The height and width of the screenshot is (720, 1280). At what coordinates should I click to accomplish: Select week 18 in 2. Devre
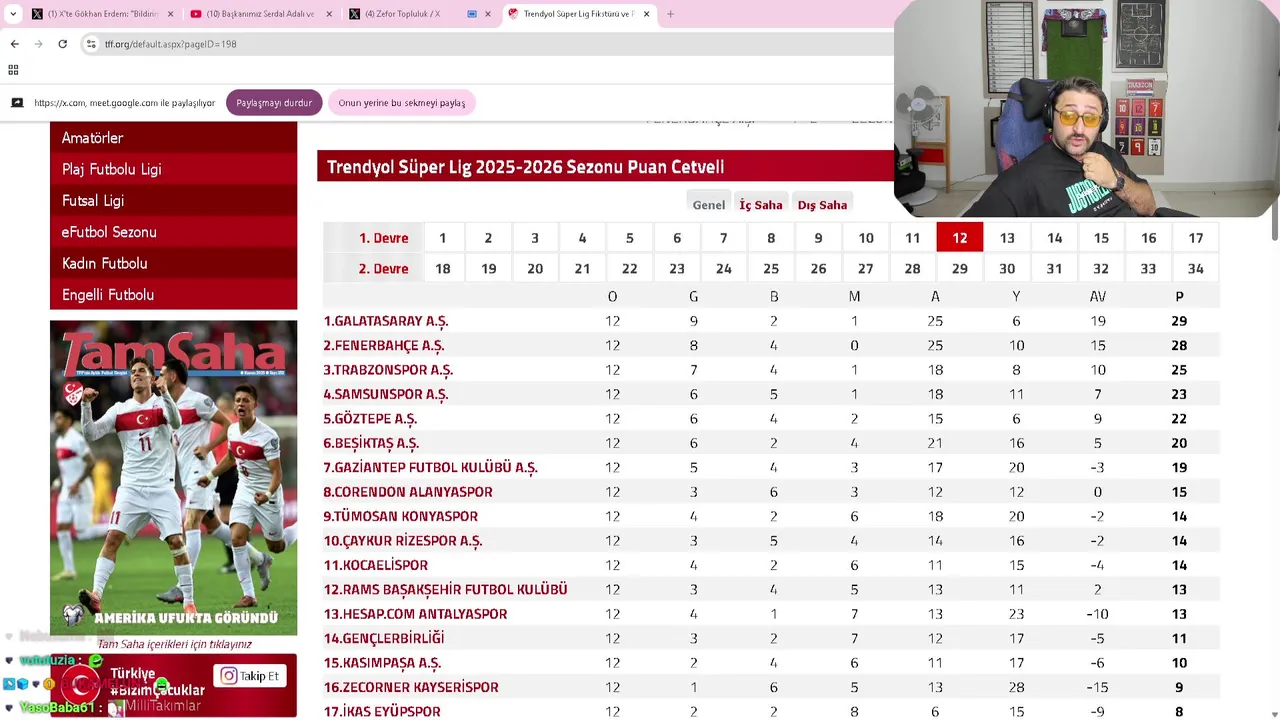[x=442, y=269]
